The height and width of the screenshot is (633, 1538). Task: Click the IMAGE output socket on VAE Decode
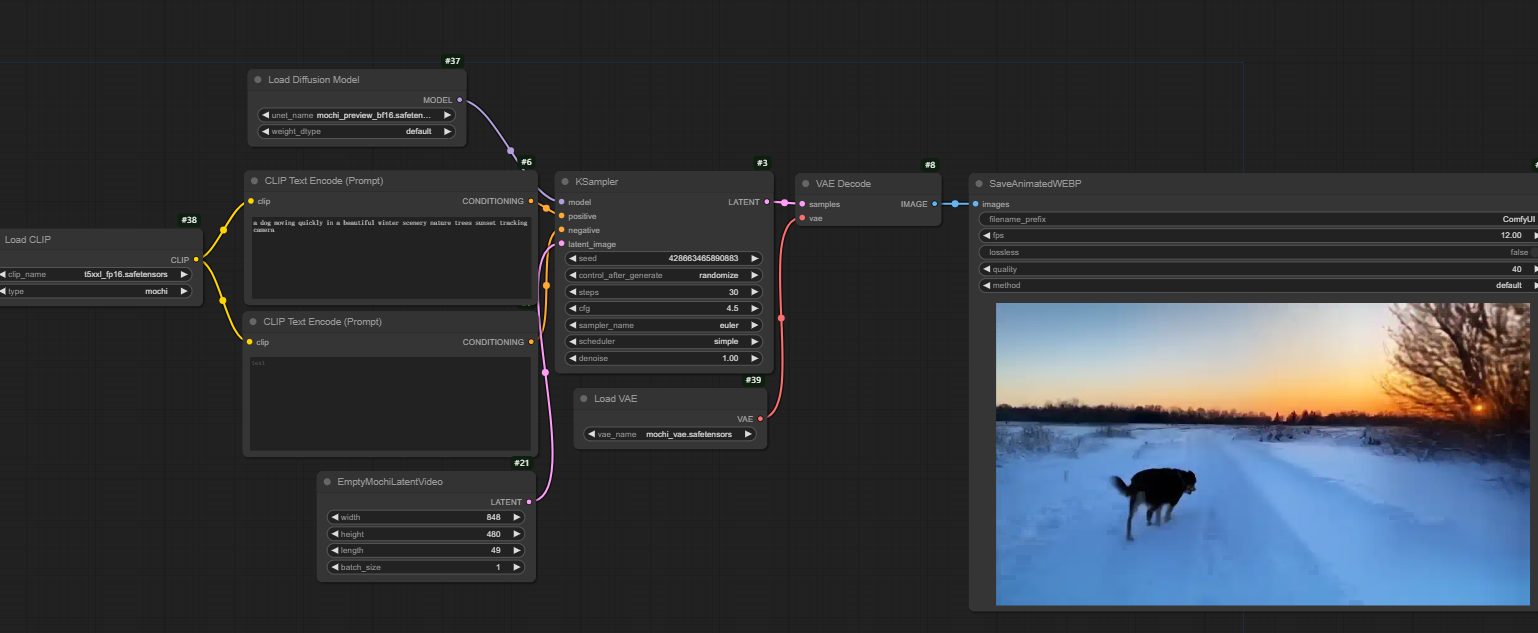(934, 204)
